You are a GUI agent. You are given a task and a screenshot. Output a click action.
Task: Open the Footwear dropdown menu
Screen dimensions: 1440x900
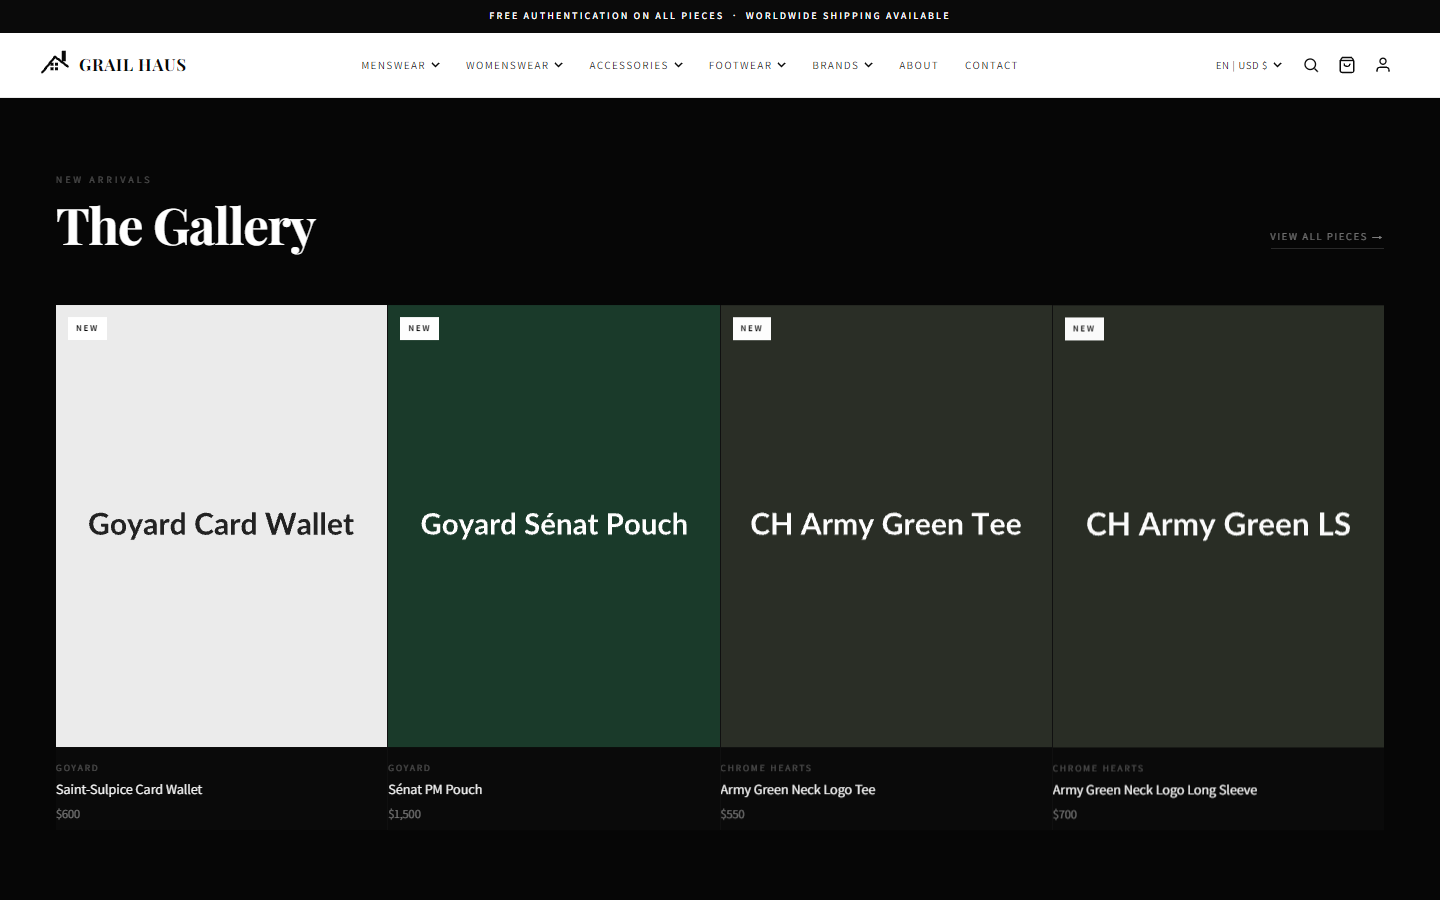[x=747, y=65]
